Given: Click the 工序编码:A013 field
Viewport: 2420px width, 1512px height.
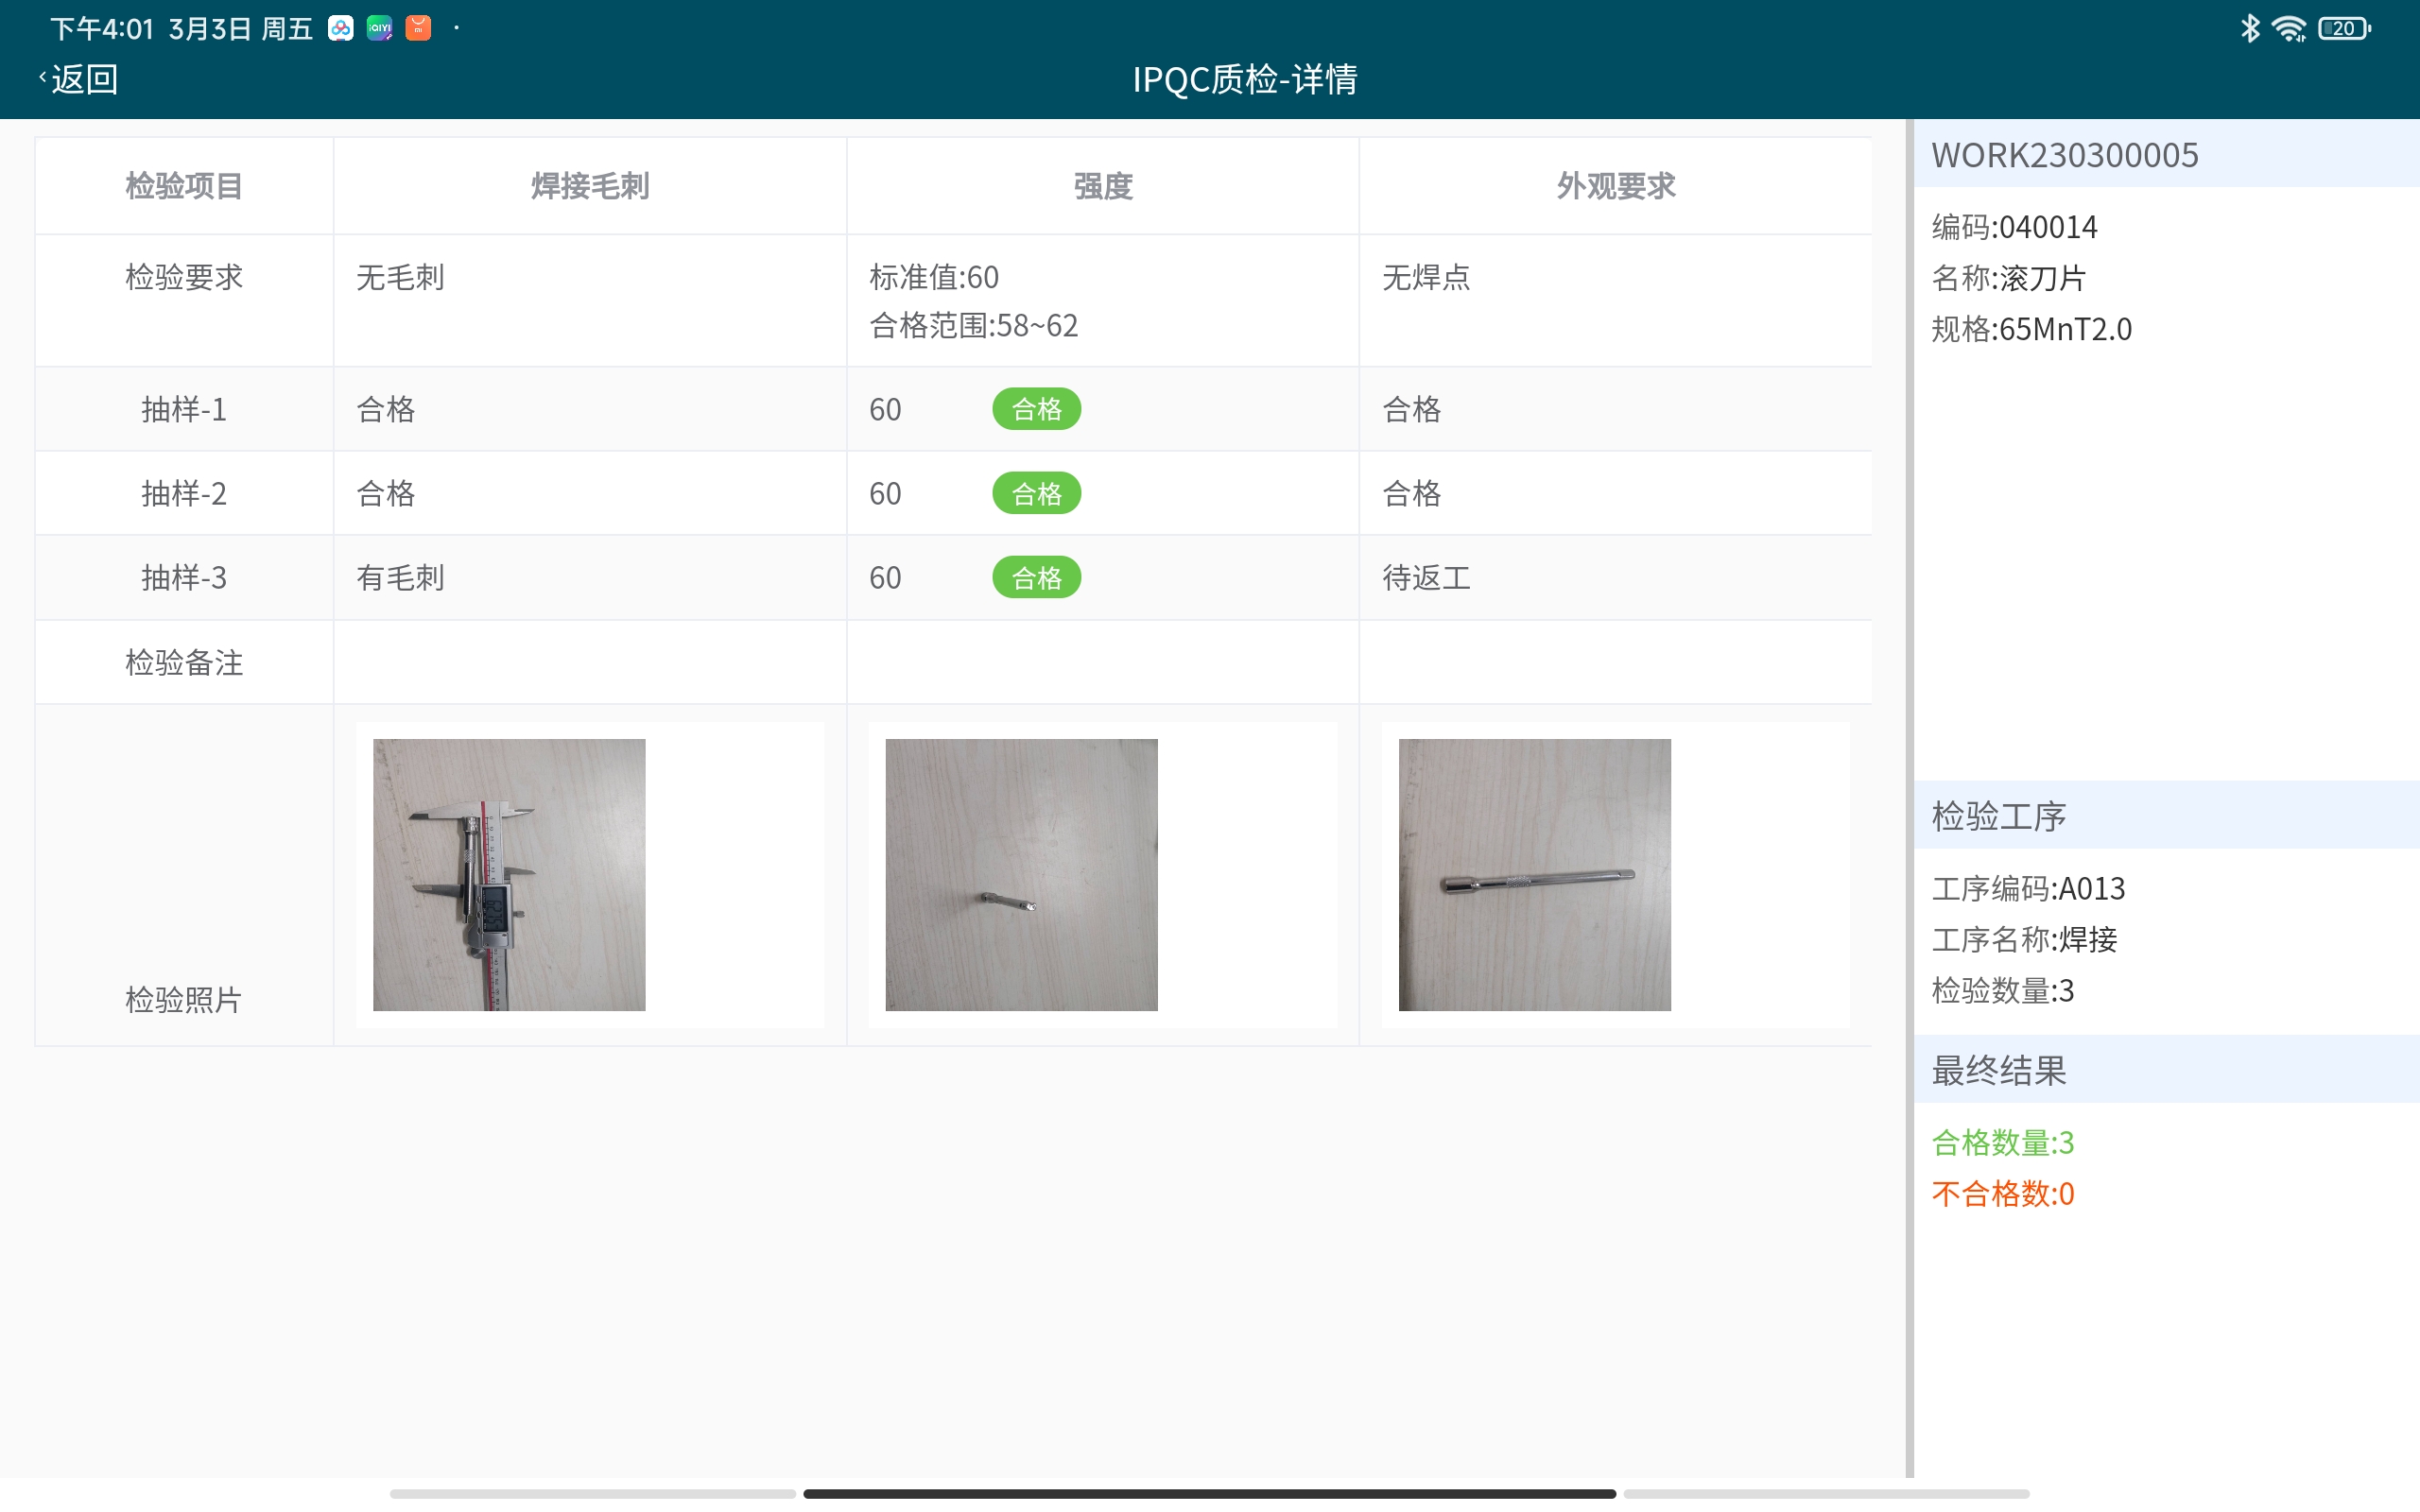Looking at the screenshot, I should pos(2028,888).
